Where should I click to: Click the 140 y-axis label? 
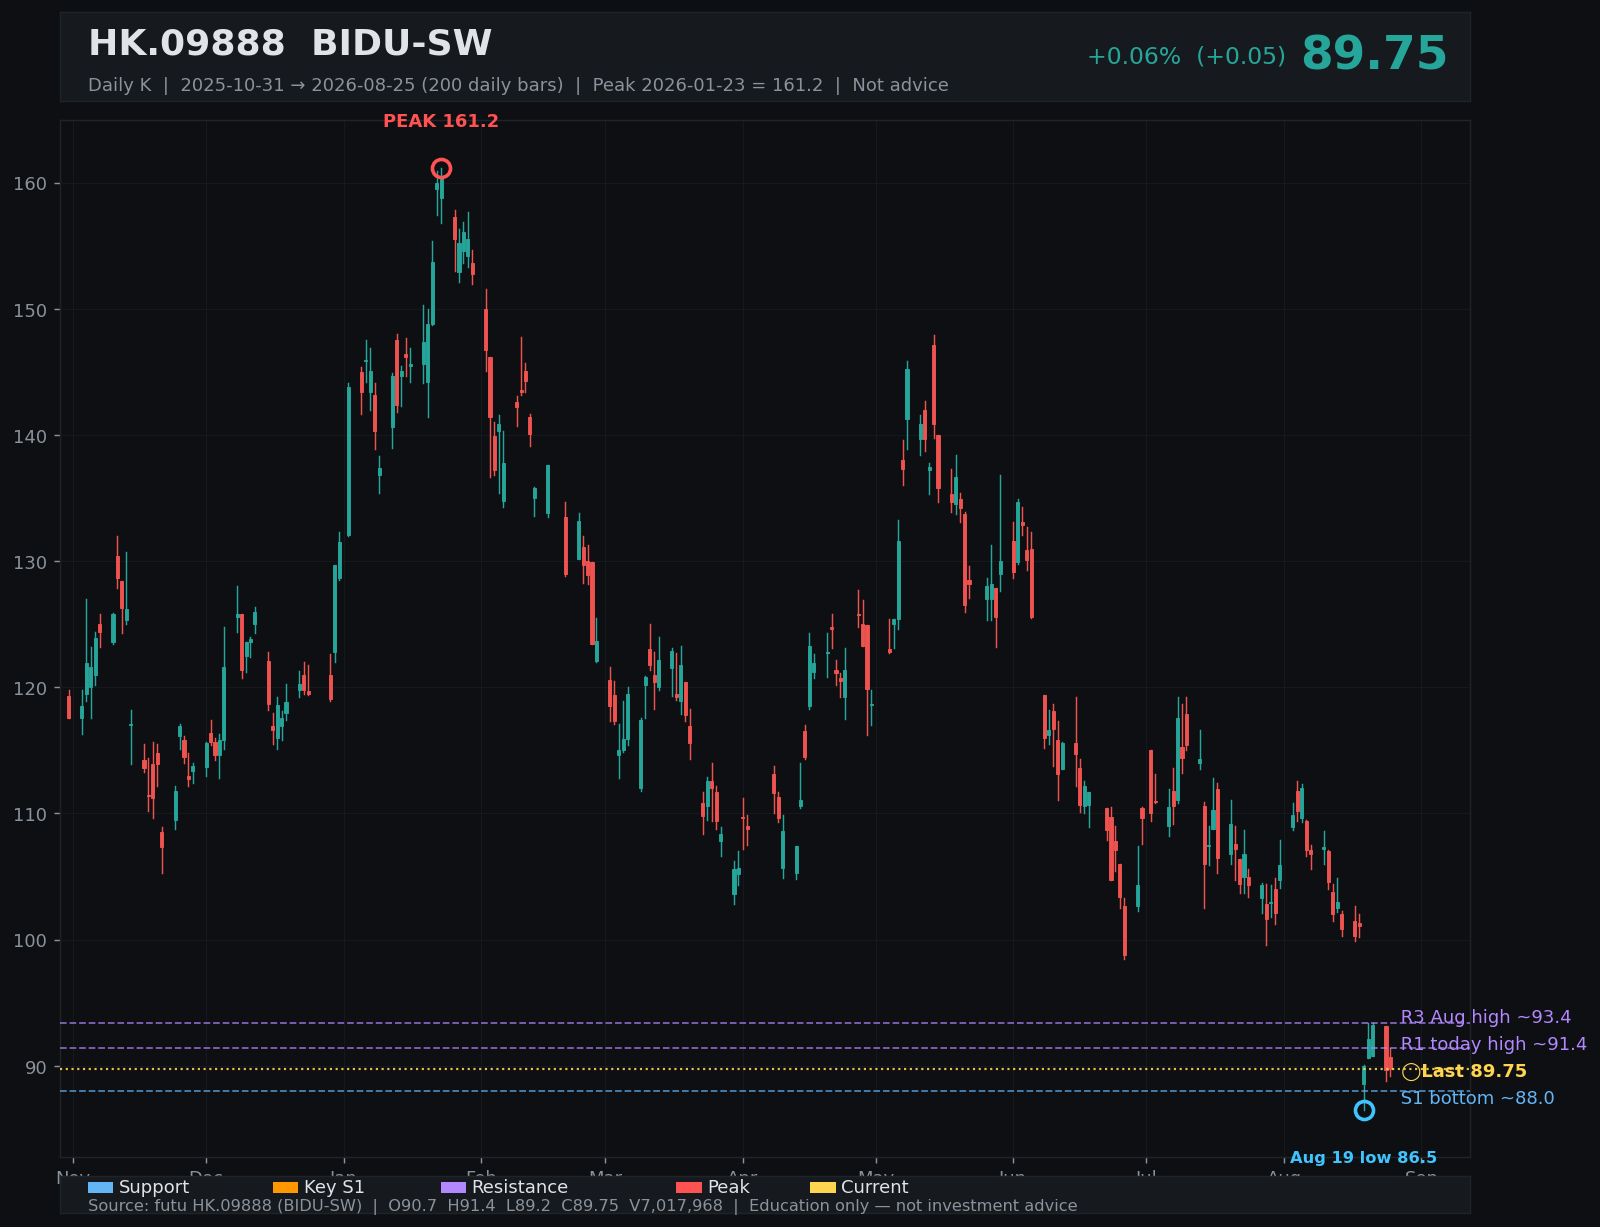click(x=31, y=436)
